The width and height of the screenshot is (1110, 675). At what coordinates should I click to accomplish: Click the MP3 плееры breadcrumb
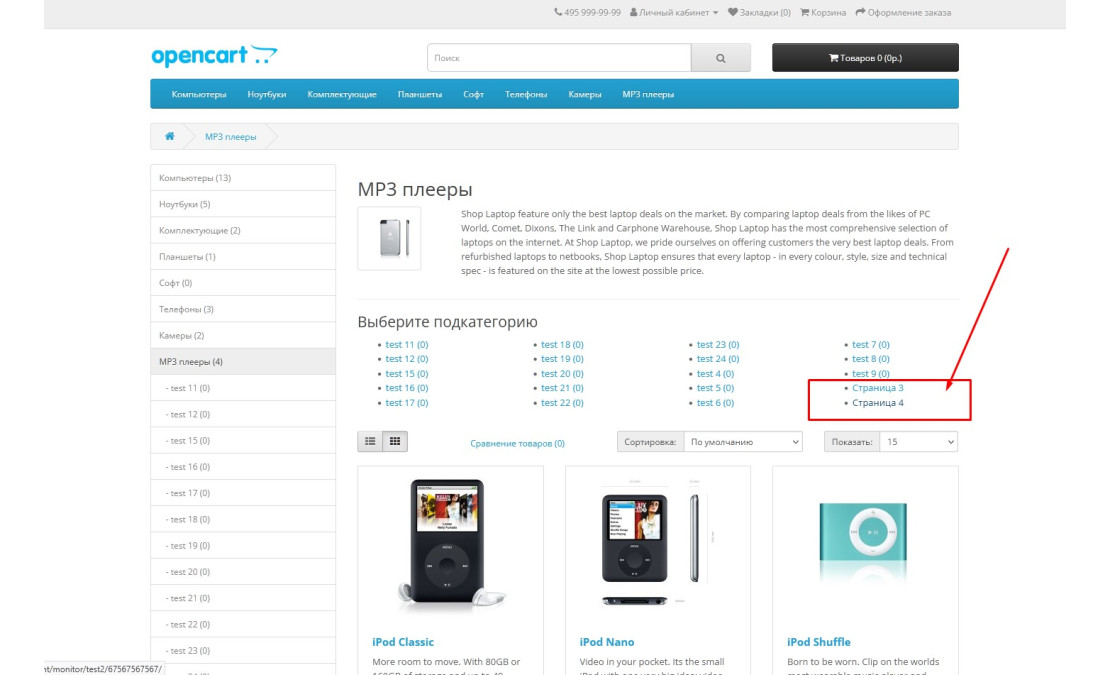coord(231,137)
